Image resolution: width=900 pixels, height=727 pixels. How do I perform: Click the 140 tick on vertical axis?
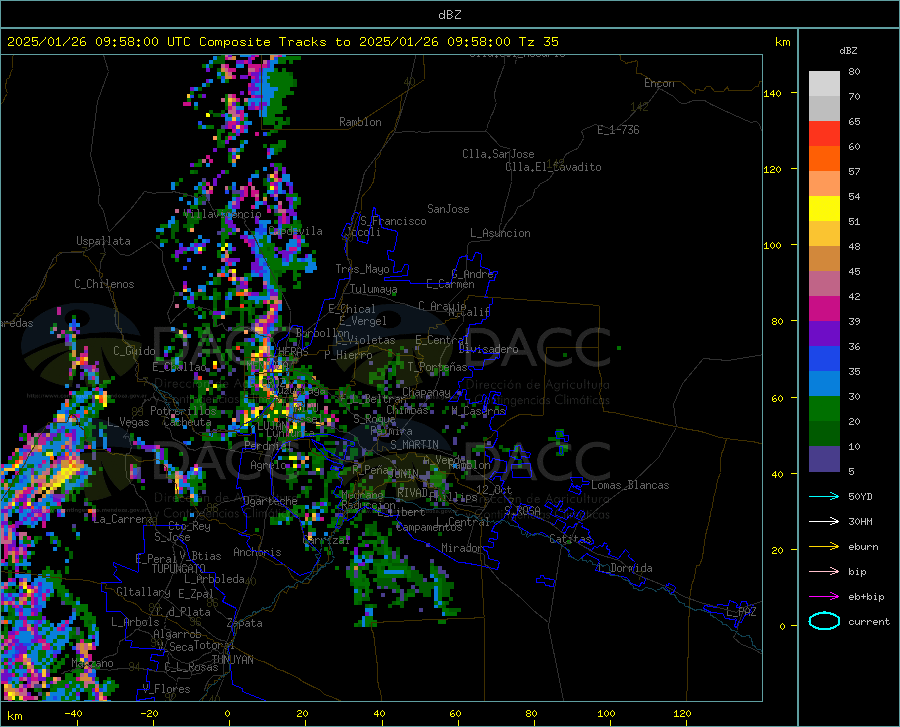773,94
